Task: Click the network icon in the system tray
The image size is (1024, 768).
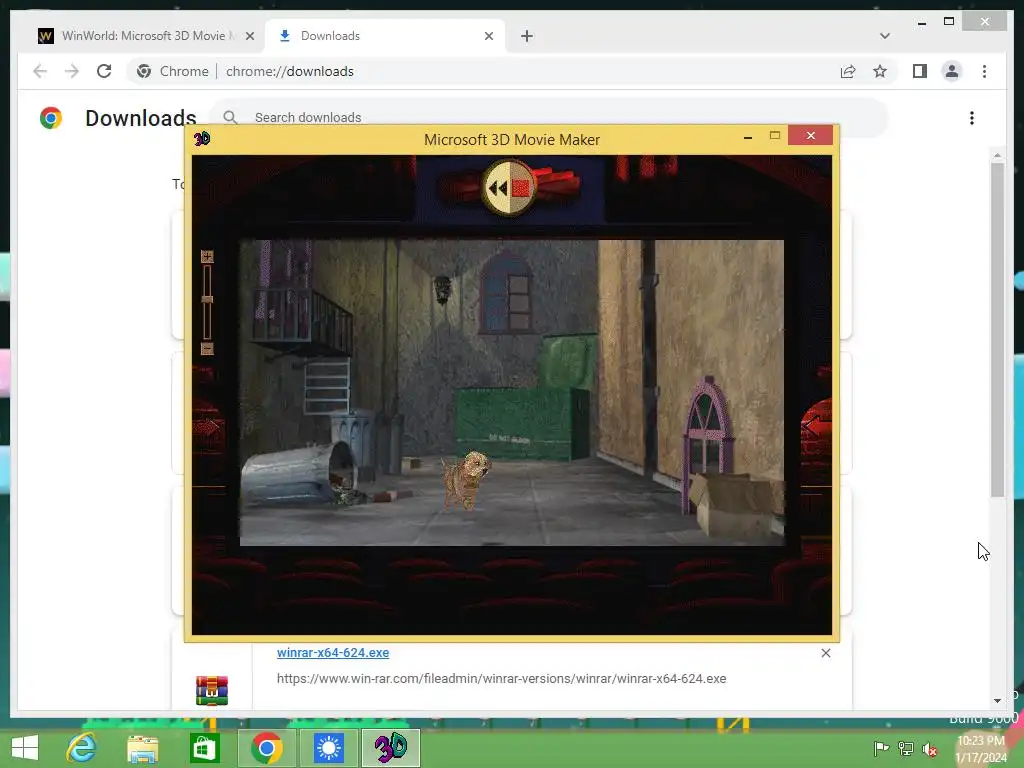Action: (906, 748)
